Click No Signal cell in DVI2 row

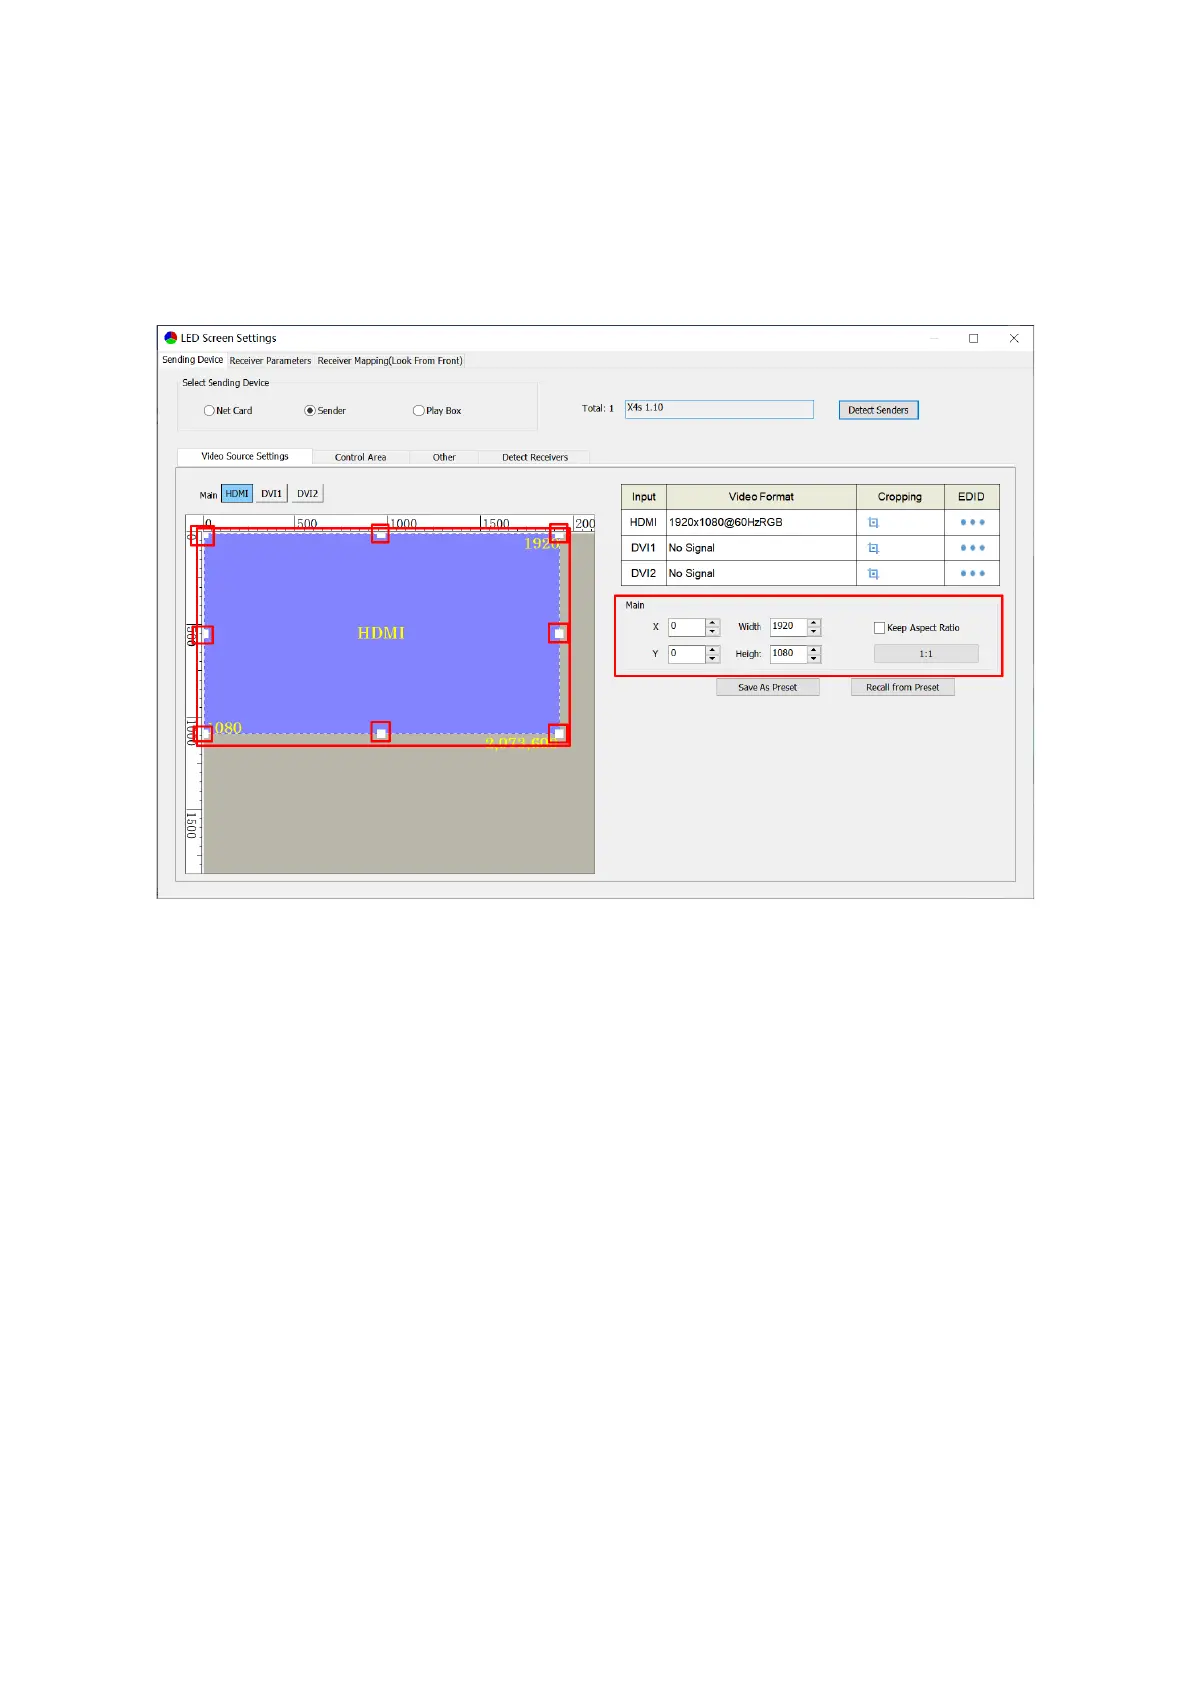(761, 573)
